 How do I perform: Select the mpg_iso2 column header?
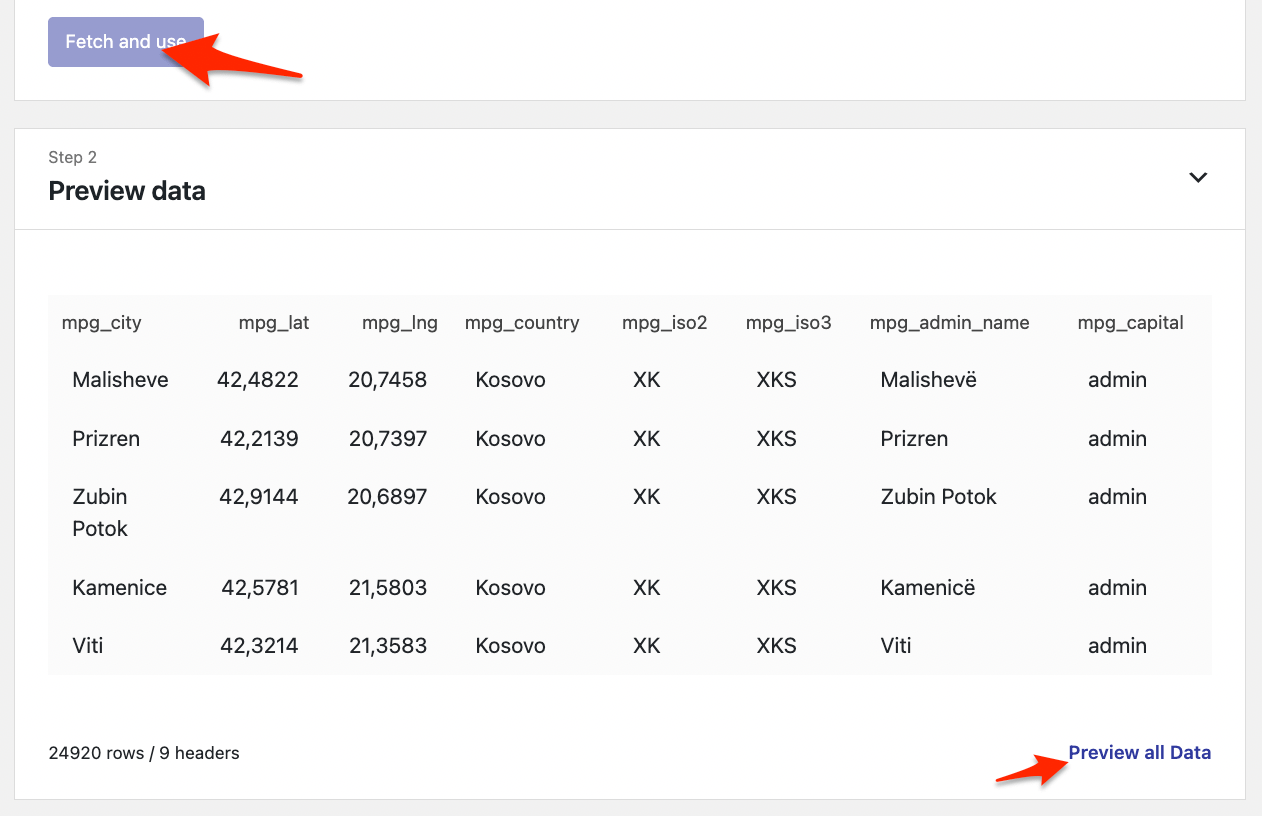(x=664, y=323)
